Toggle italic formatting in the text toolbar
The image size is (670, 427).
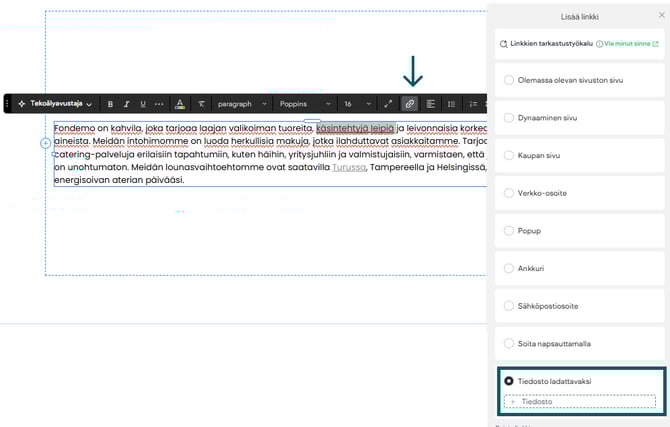point(127,104)
